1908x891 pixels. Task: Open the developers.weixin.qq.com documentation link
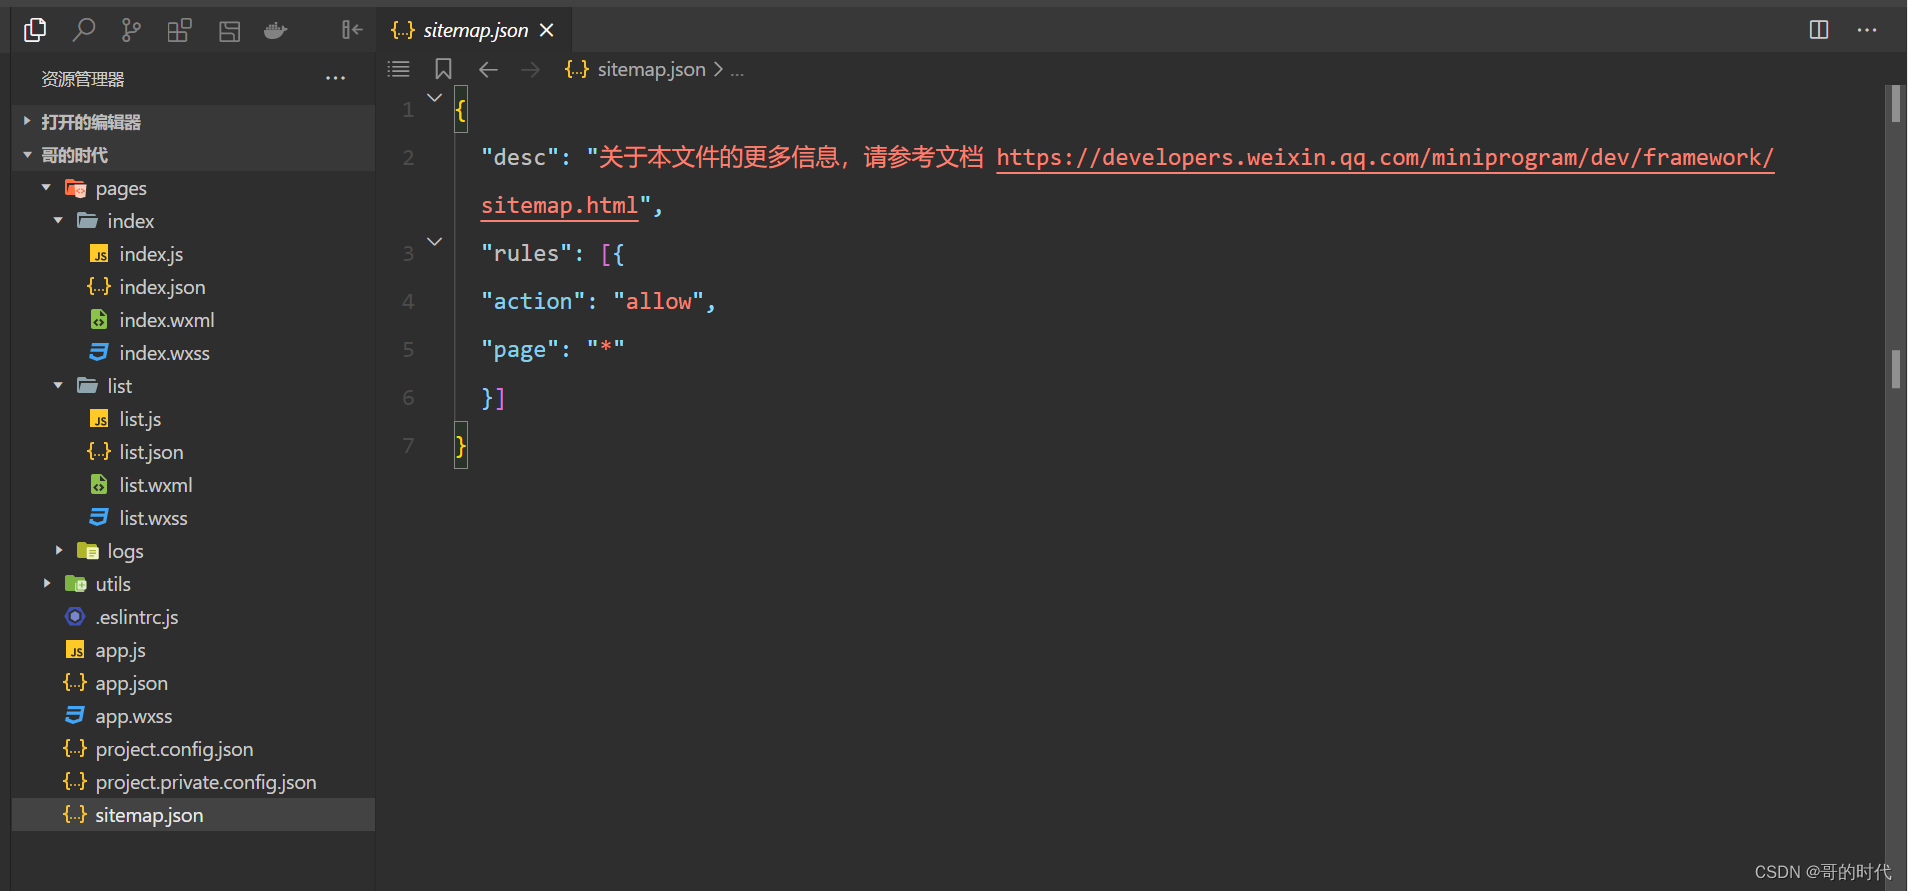tap(1385, 158)
